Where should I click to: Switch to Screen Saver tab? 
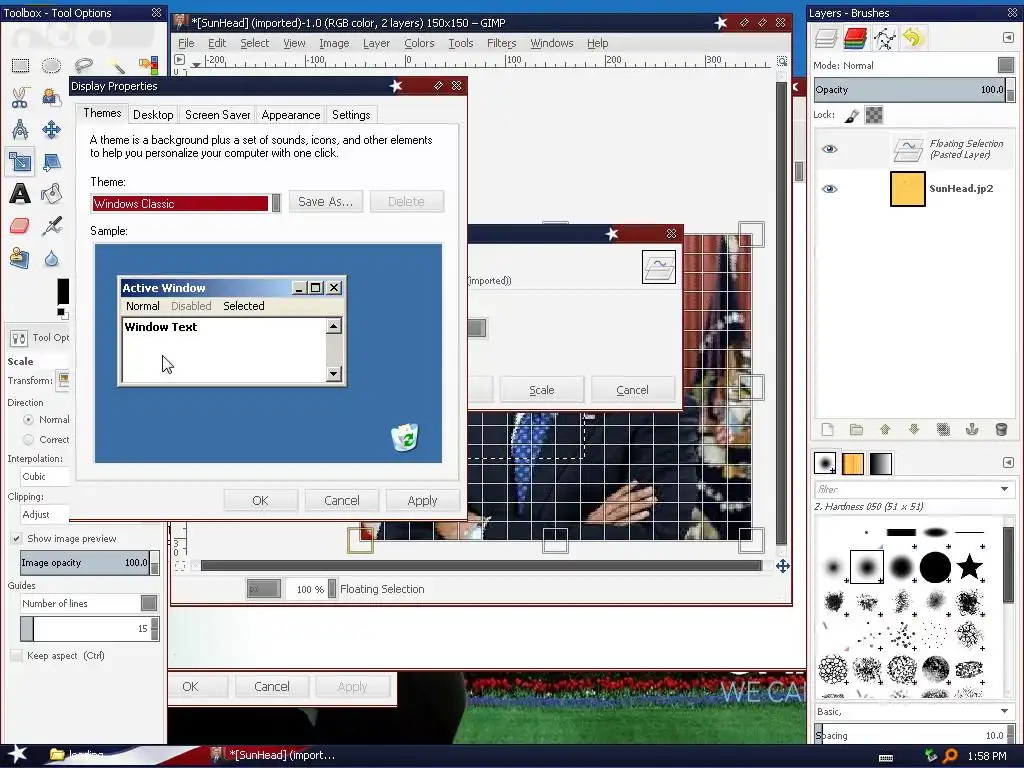point(217,115)
